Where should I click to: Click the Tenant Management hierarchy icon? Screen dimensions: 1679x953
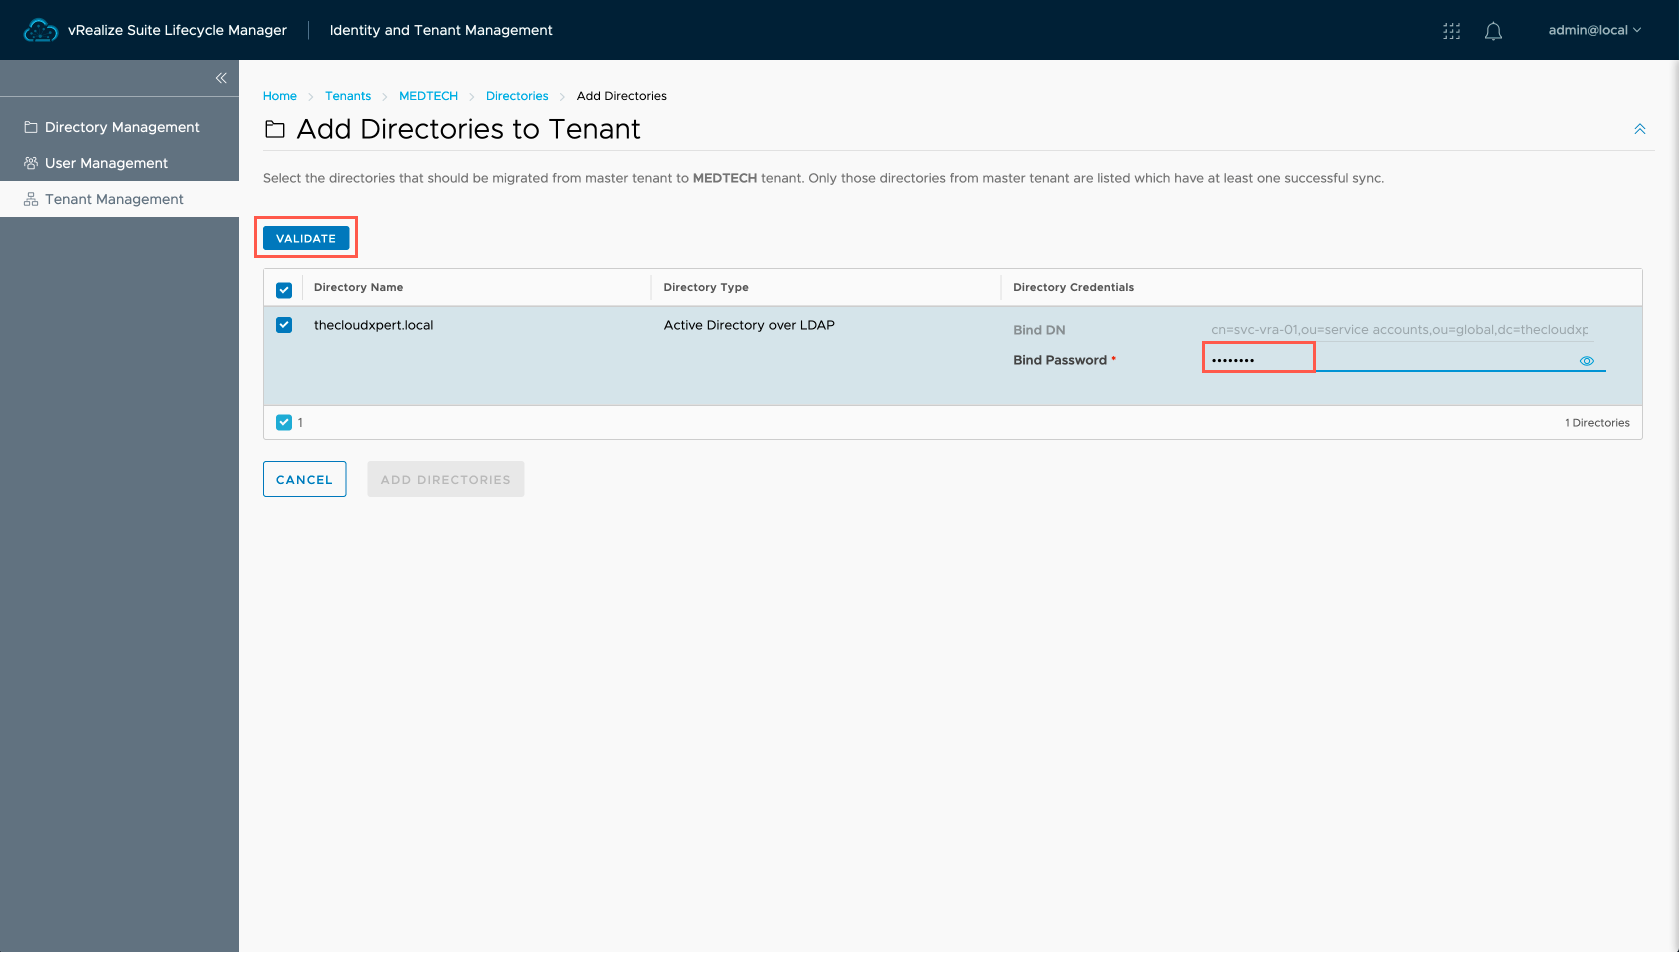31,199
